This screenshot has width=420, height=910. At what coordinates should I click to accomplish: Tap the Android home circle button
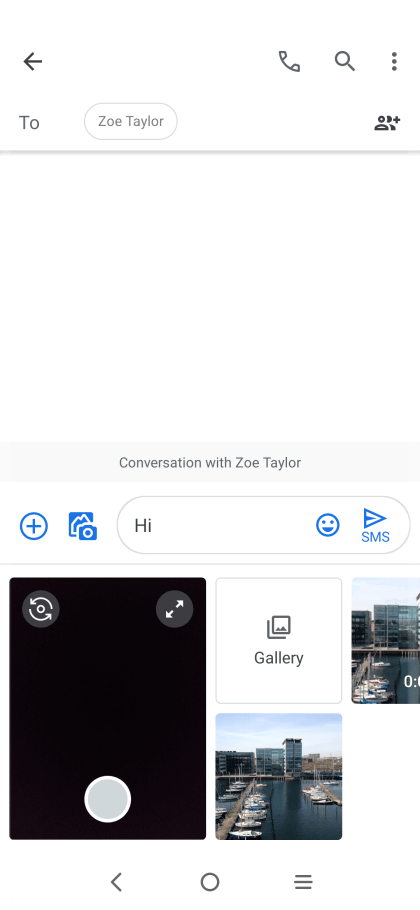(210, 882)
